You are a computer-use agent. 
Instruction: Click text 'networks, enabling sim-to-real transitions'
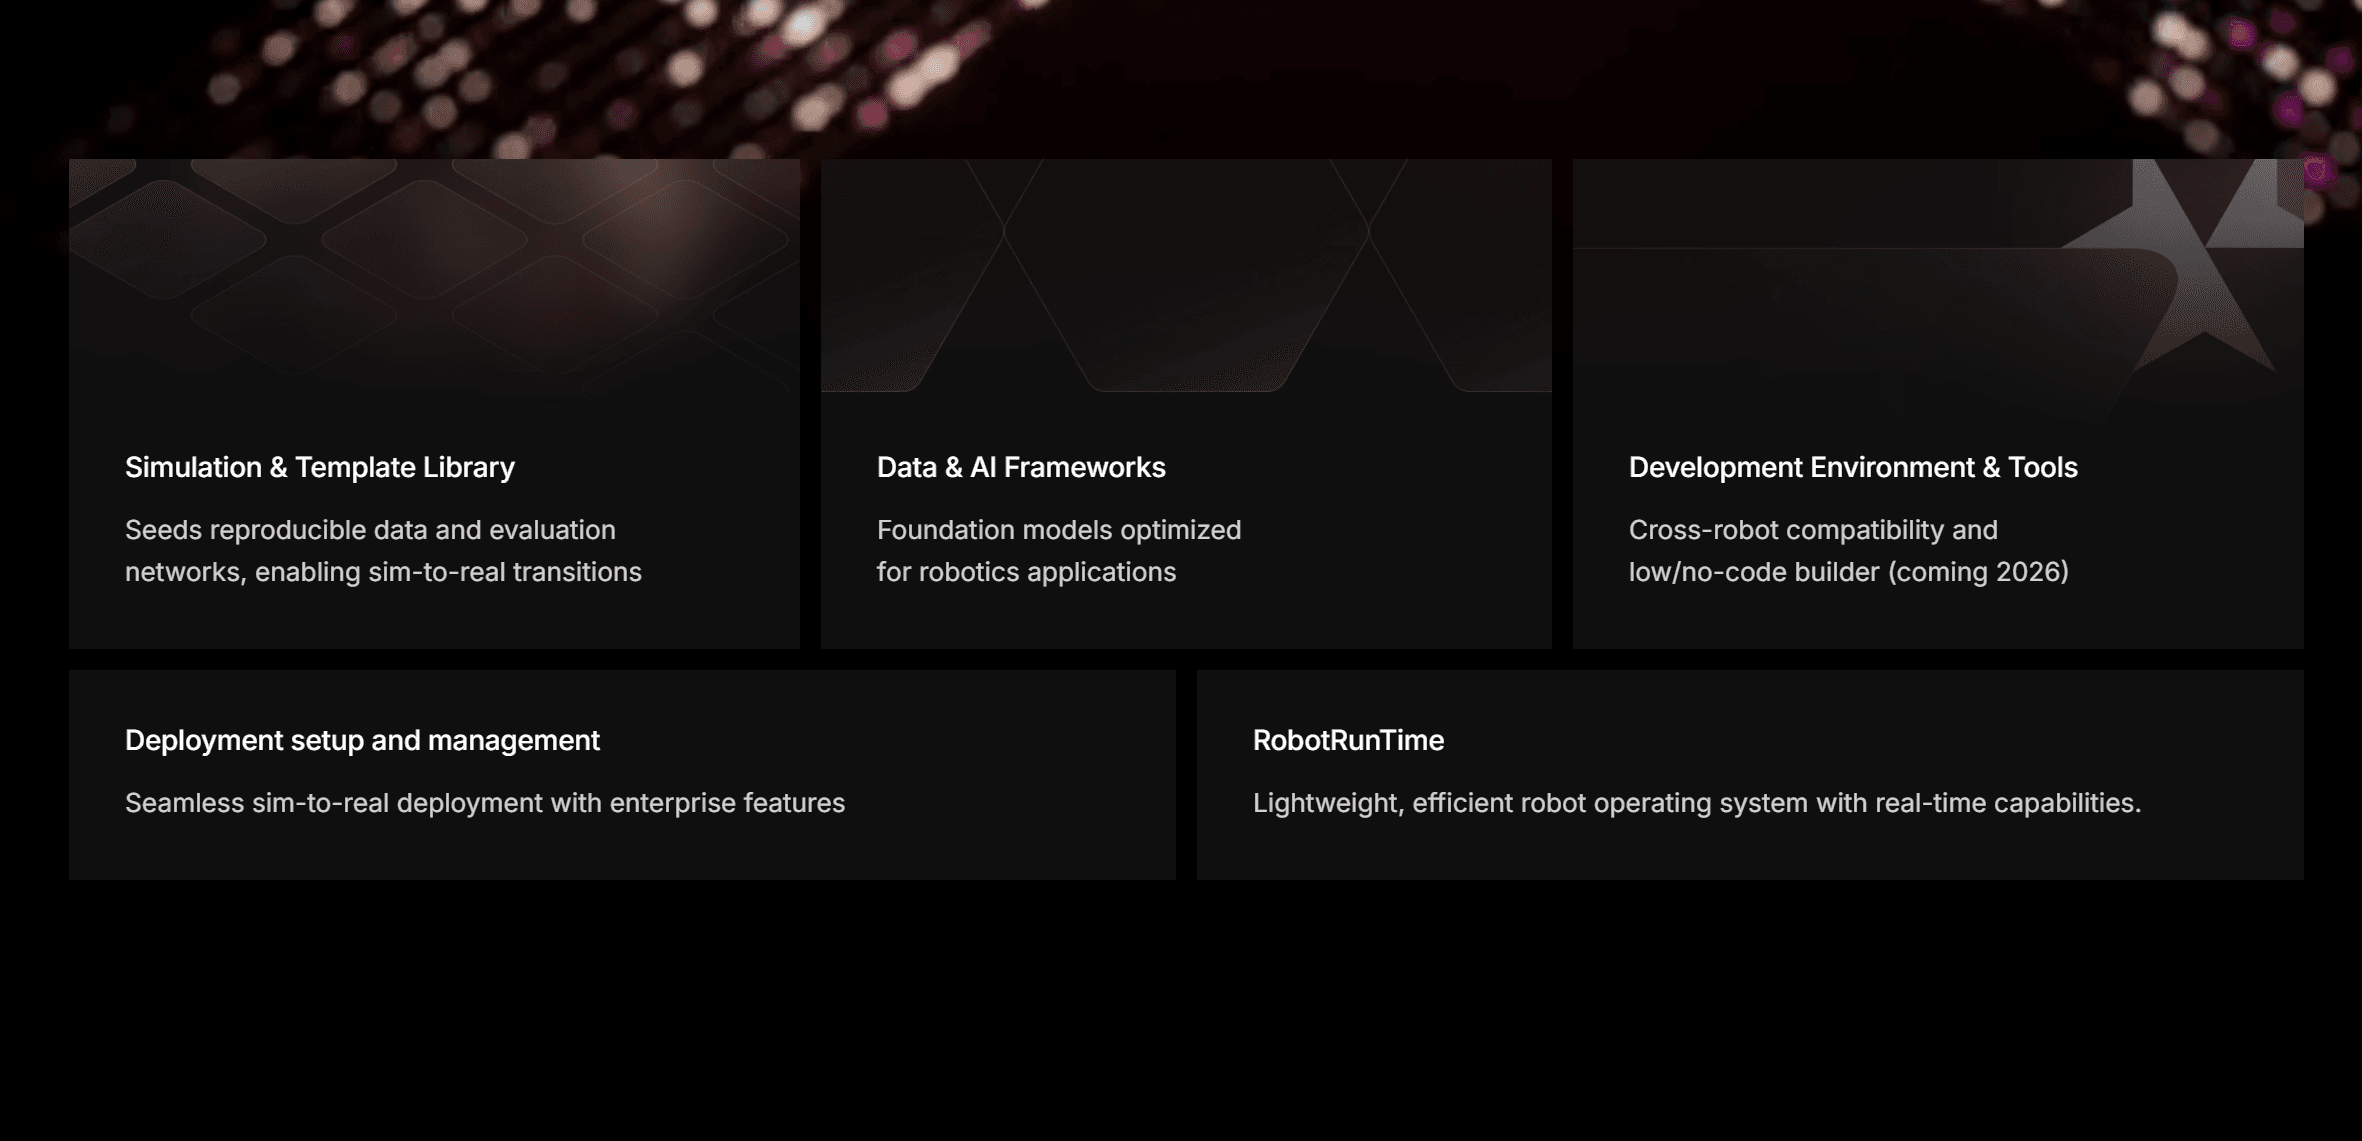point(383,572)
